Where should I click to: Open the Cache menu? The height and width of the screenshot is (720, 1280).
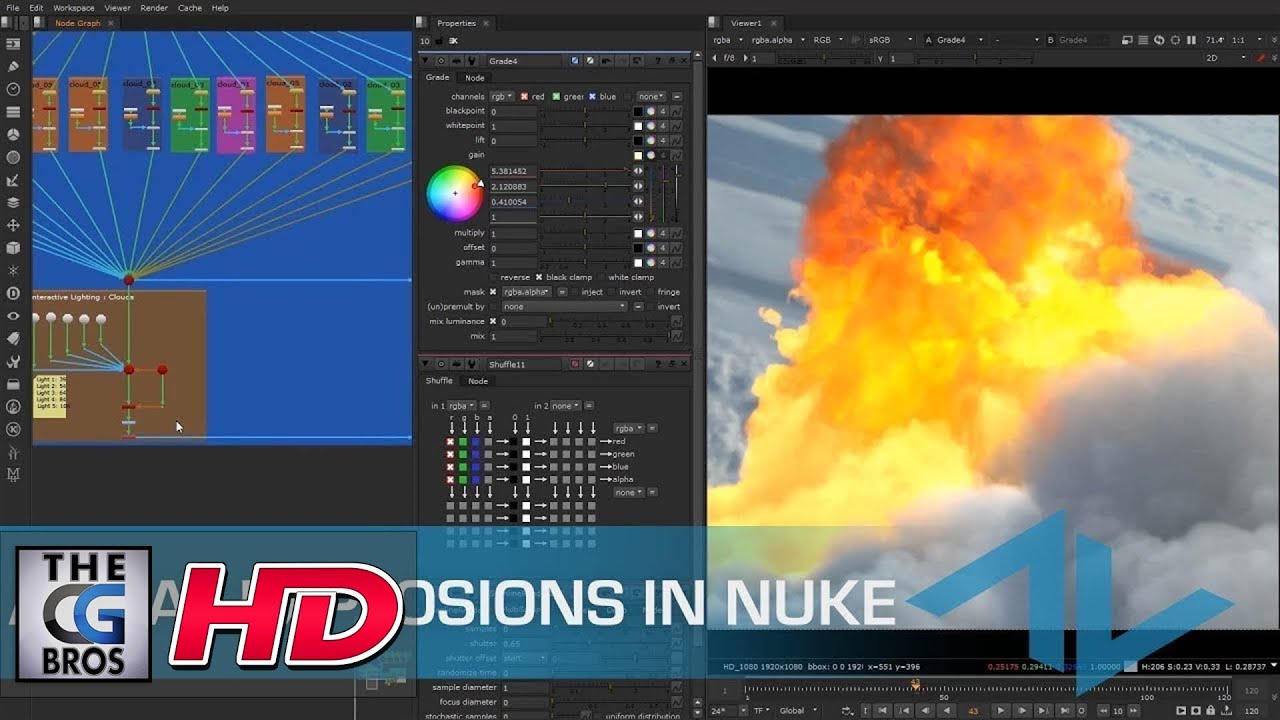(189, 8)
